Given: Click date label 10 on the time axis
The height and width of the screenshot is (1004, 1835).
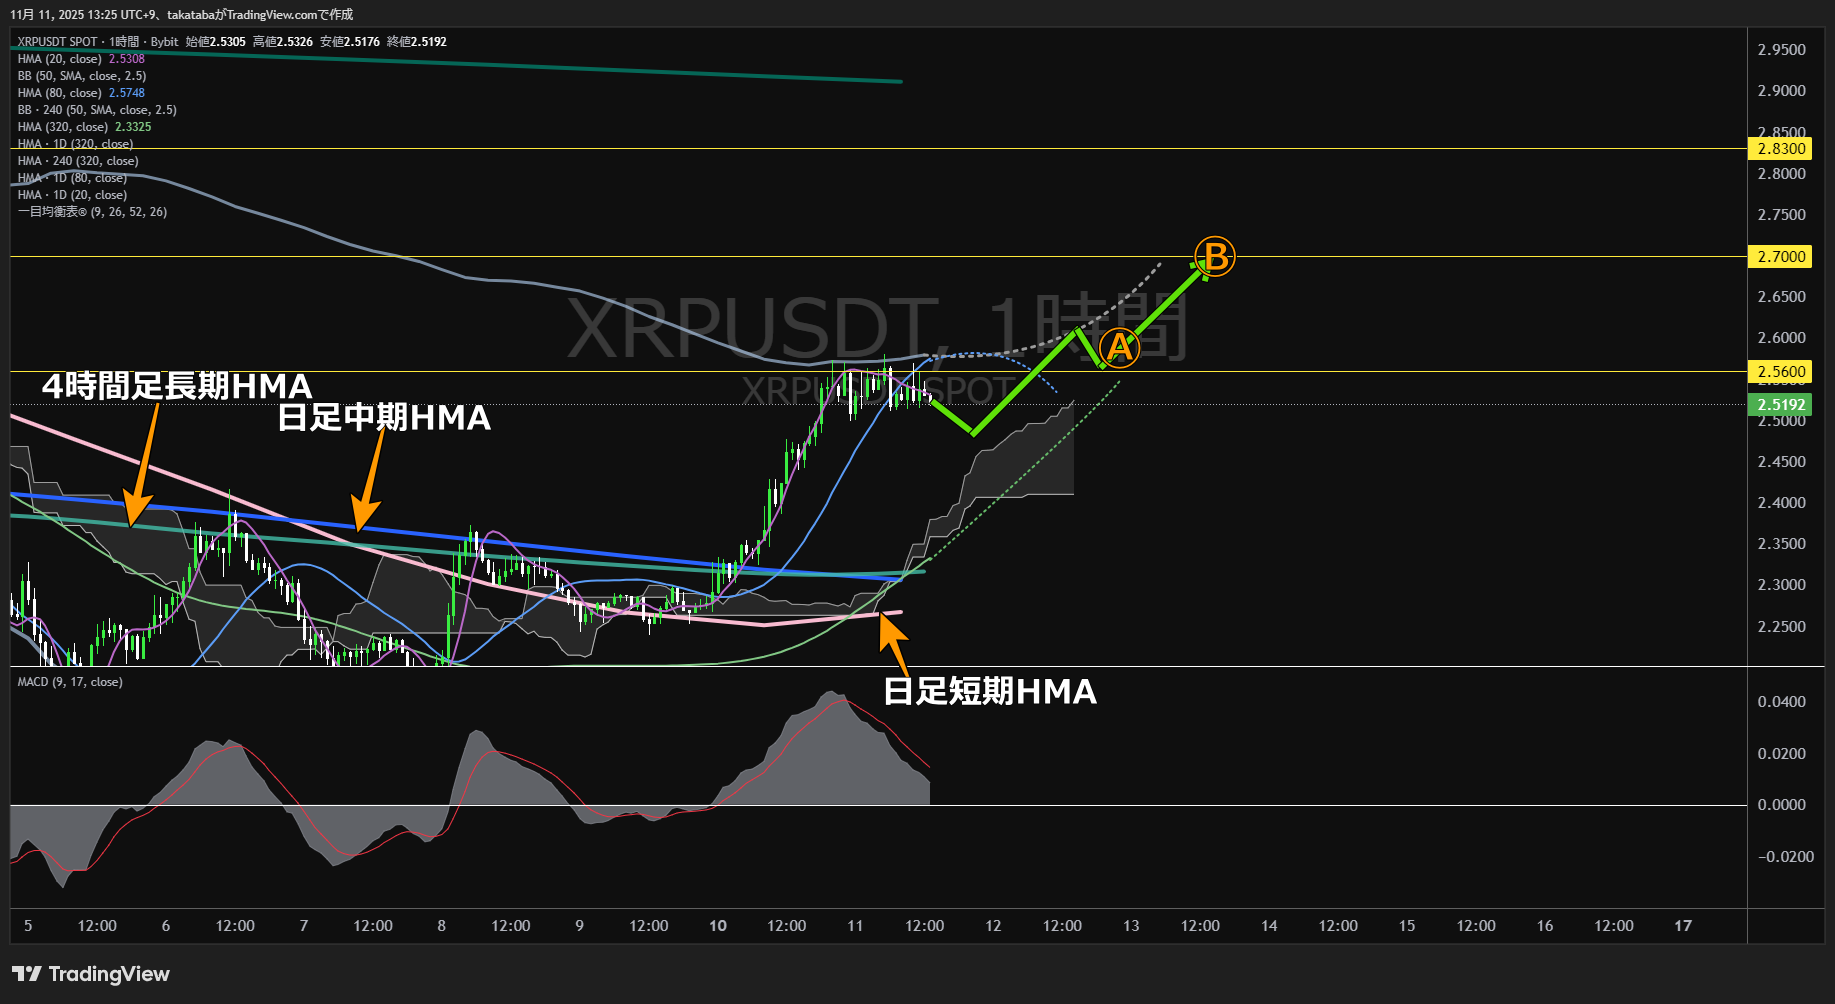Looking at the screenshot, I should (x=718, y=926).
